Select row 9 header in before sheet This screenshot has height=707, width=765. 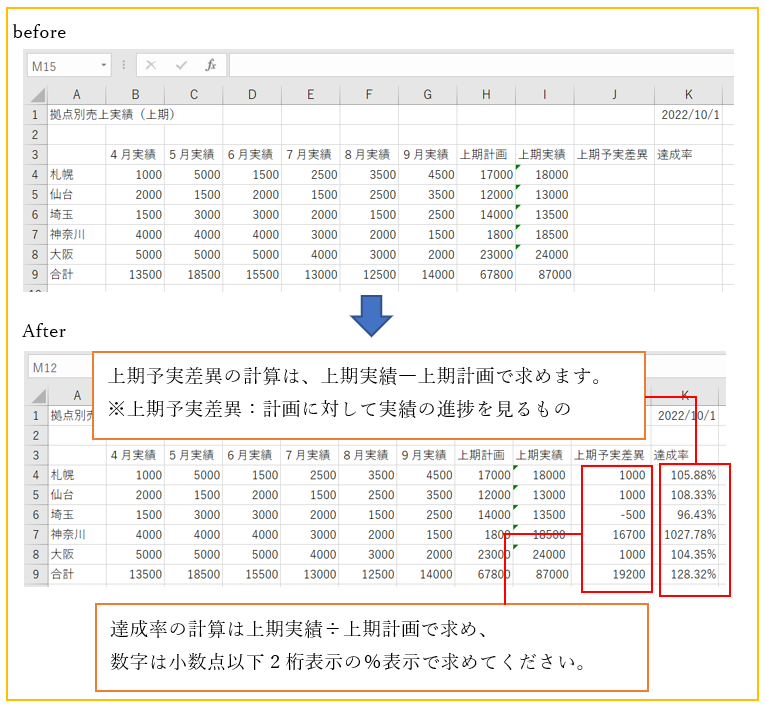35,273
